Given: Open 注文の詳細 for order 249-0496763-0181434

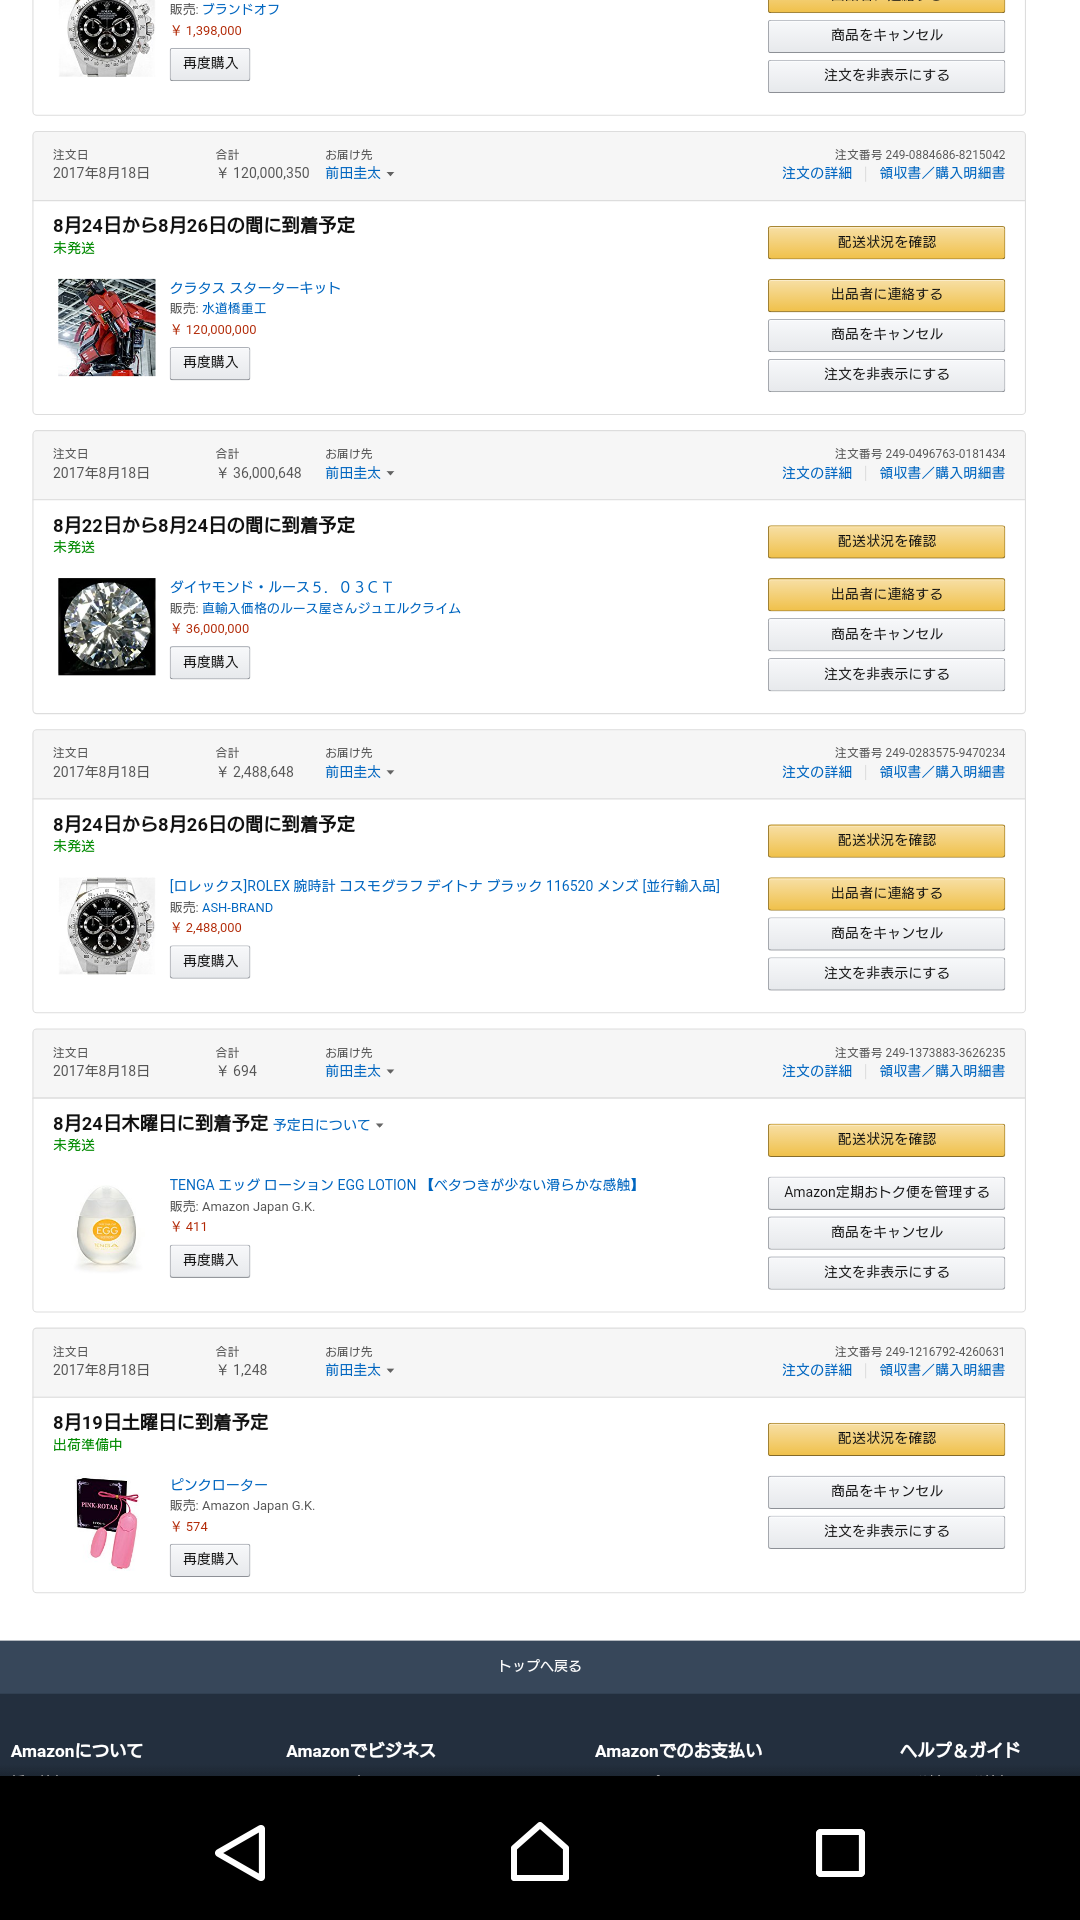Looking at the screenshot, I should [817, 473].
